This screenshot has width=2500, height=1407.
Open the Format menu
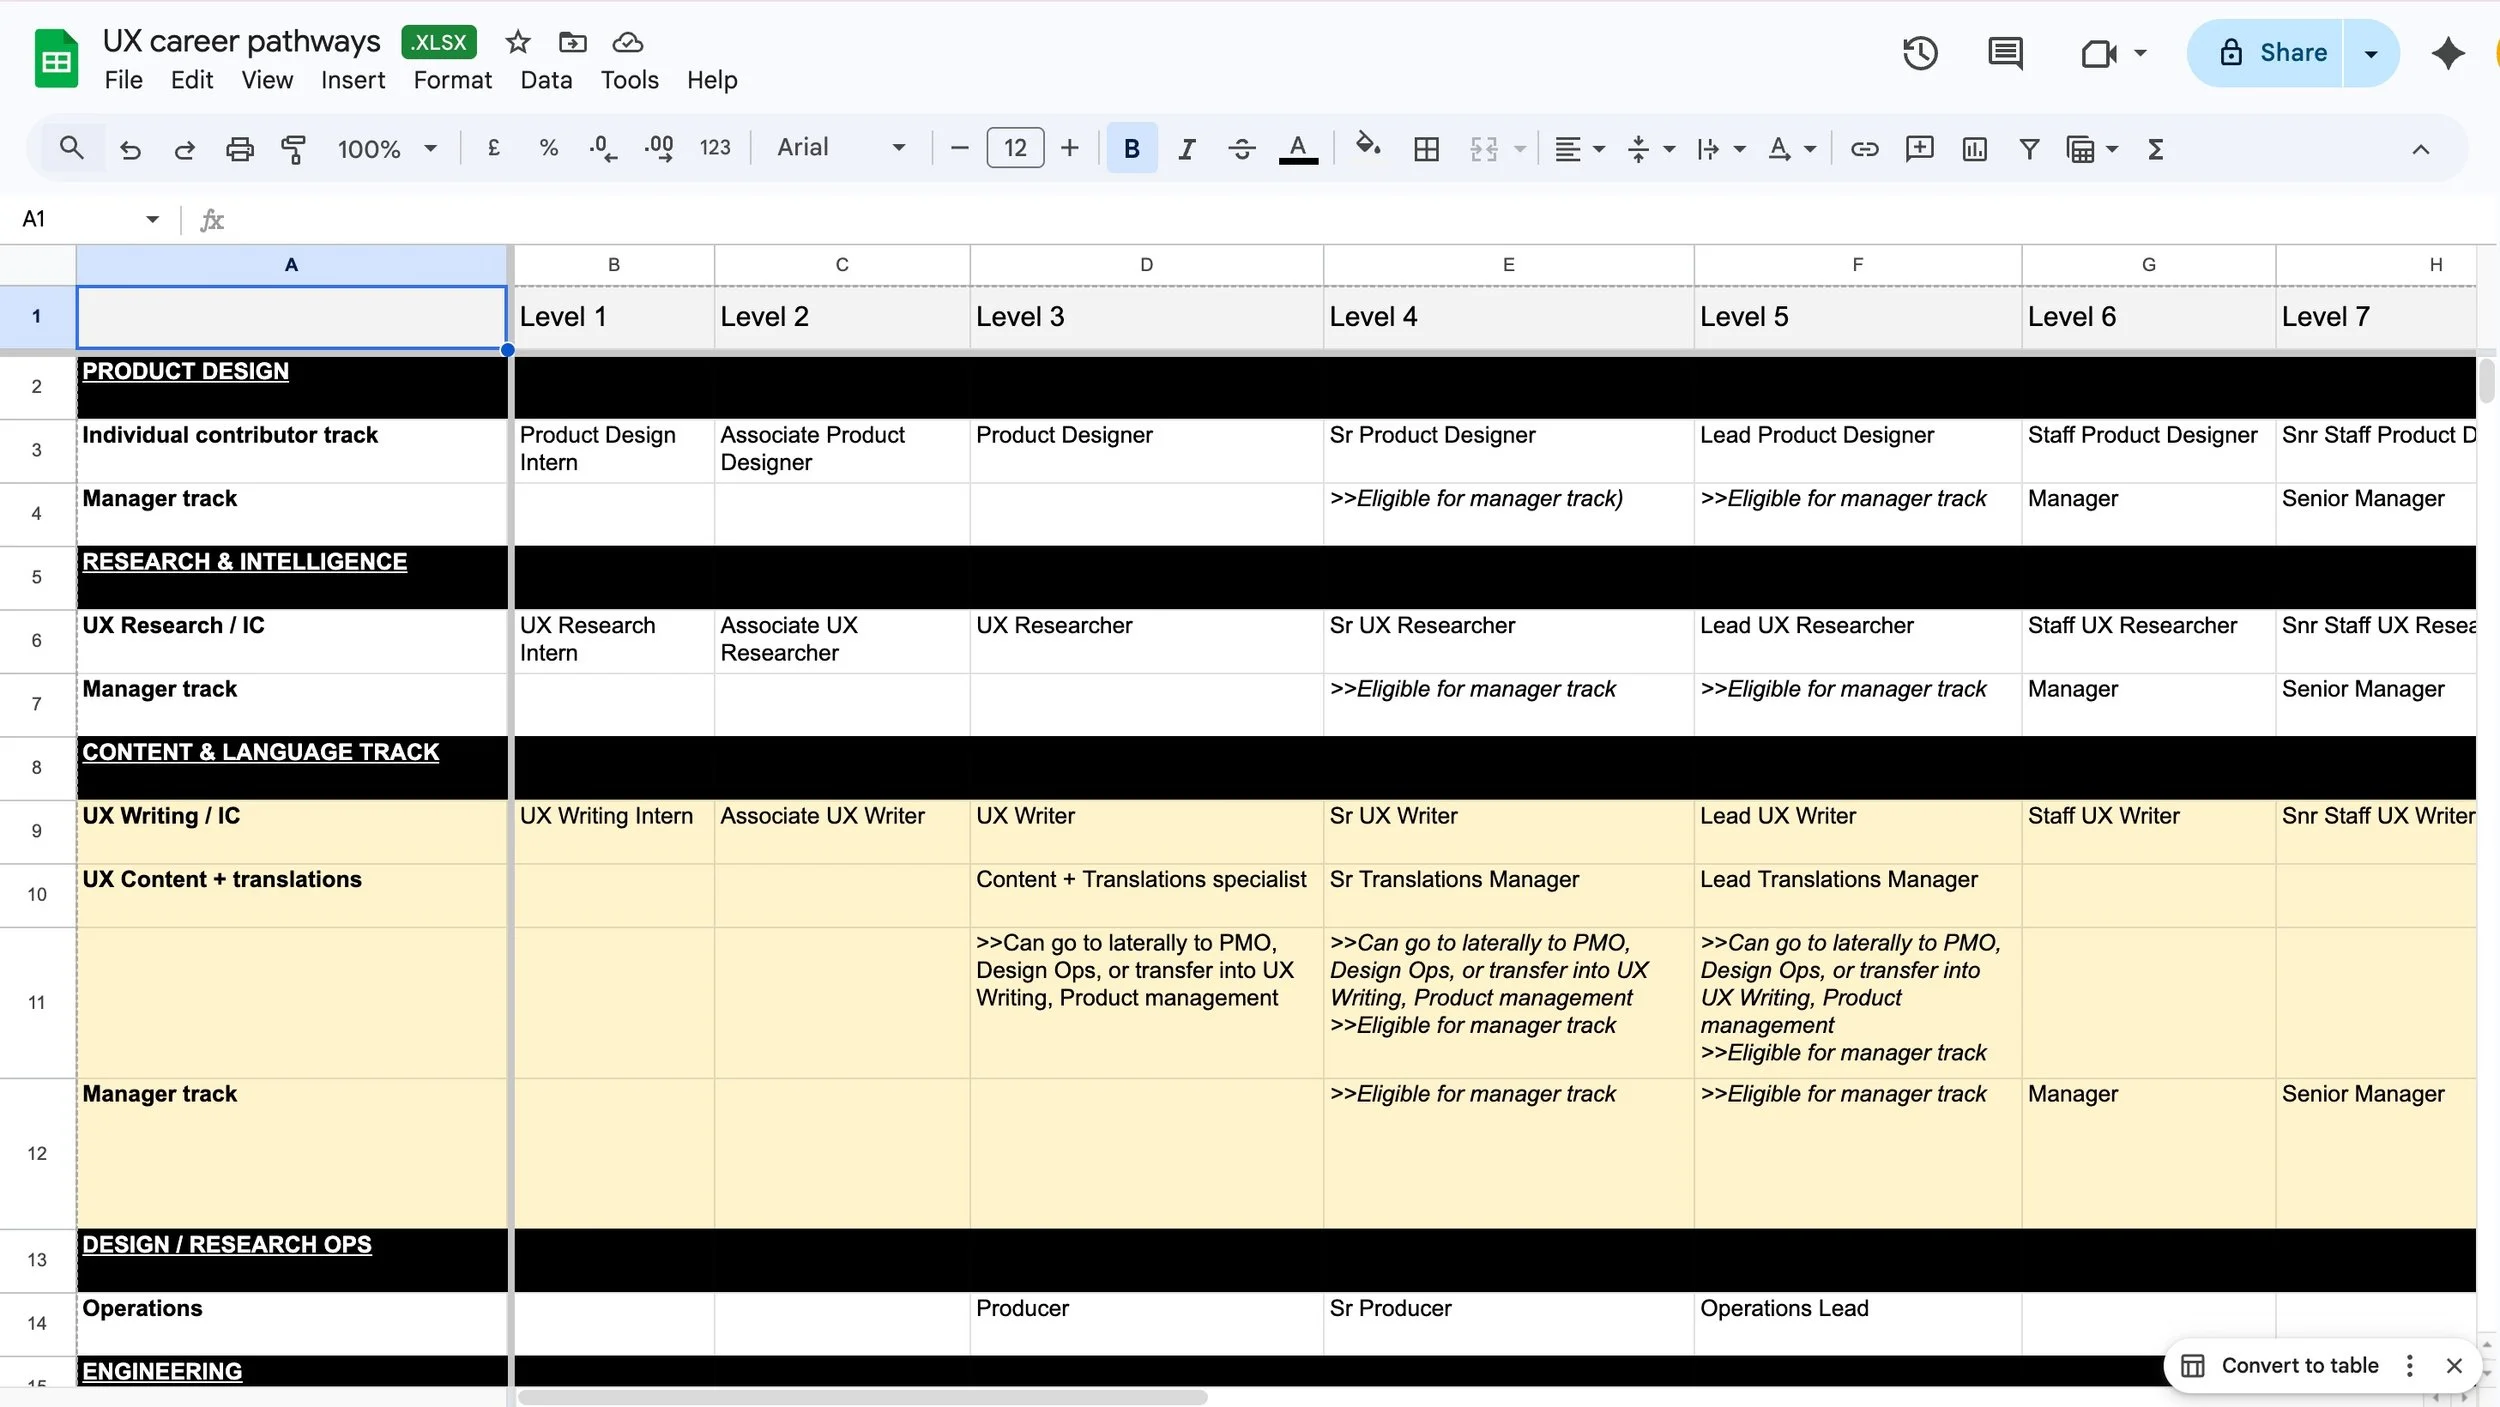[452, 80]
